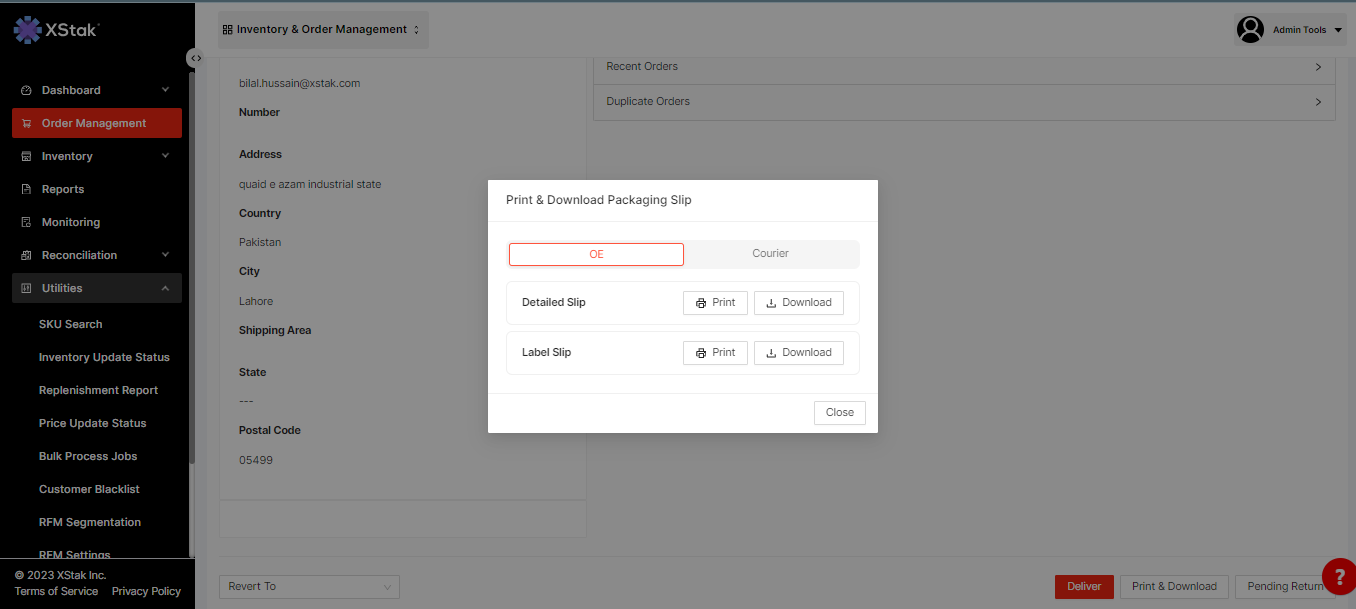
Task: Open the Inventory & Order Management switcher
Action: pyautogui.click(x=322, y=30)
